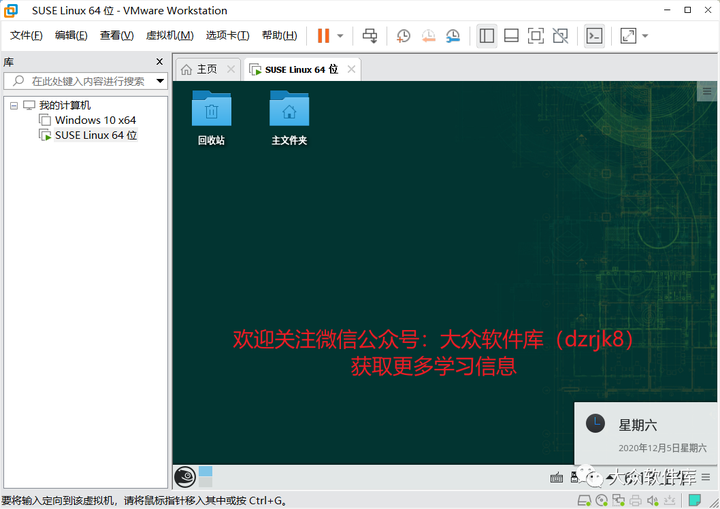This screenshot has width=720, height=509.
Task: Toggle Unity mode
Action: click(560, 36)
